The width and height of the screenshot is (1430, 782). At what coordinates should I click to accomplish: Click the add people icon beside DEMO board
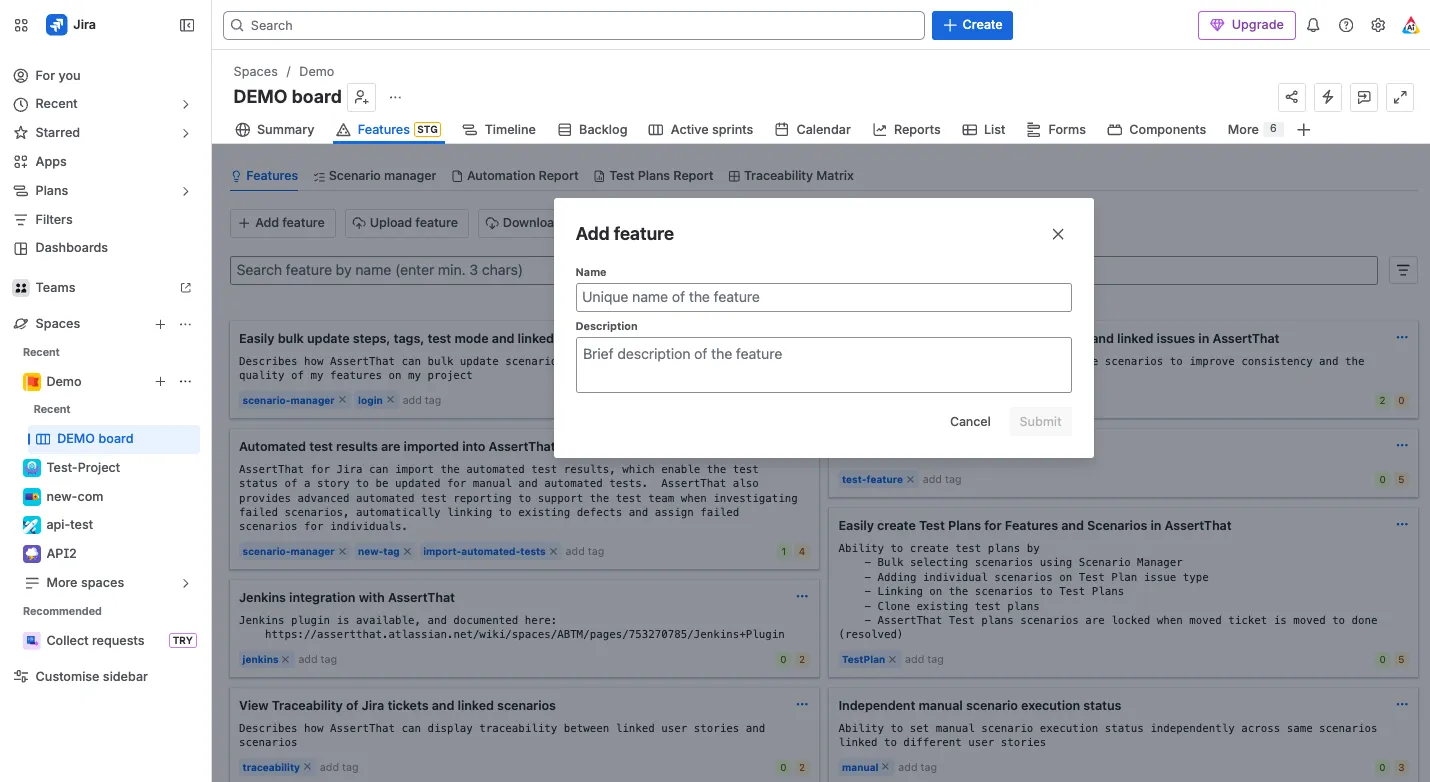pyautogui.click(x=362, y=97)
